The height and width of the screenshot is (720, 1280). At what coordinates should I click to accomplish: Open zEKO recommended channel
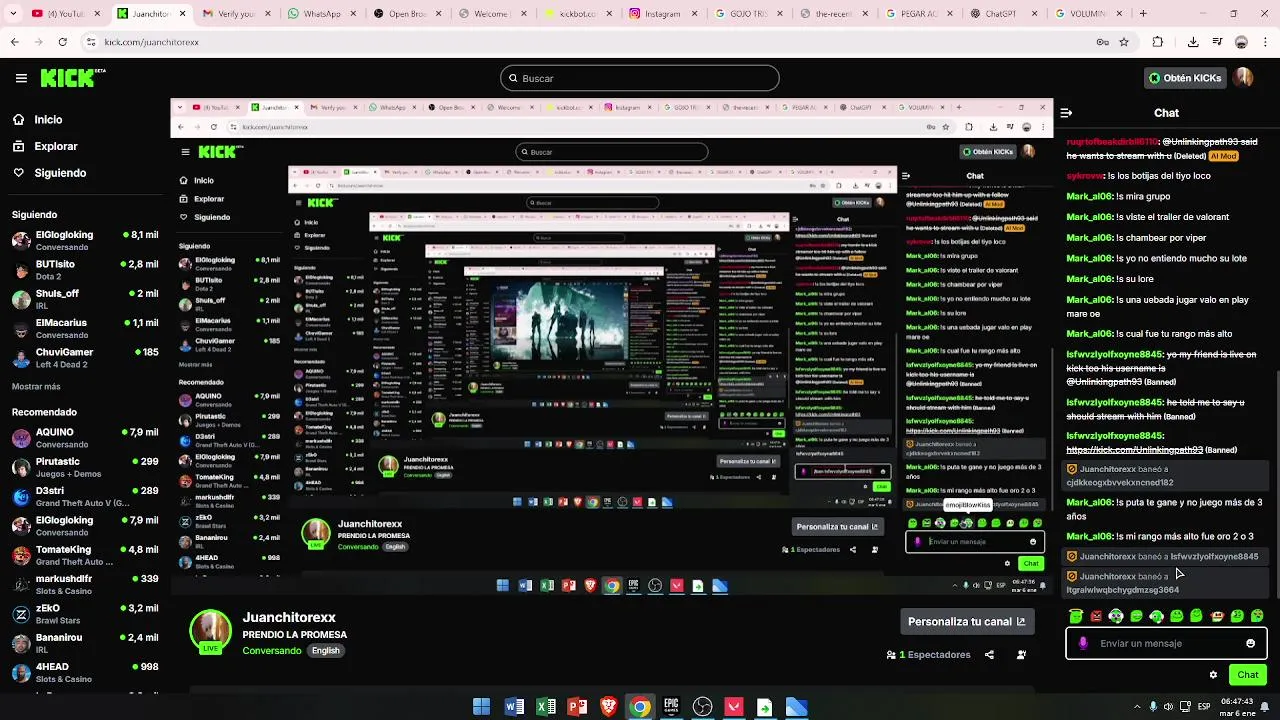coord(84,614)
